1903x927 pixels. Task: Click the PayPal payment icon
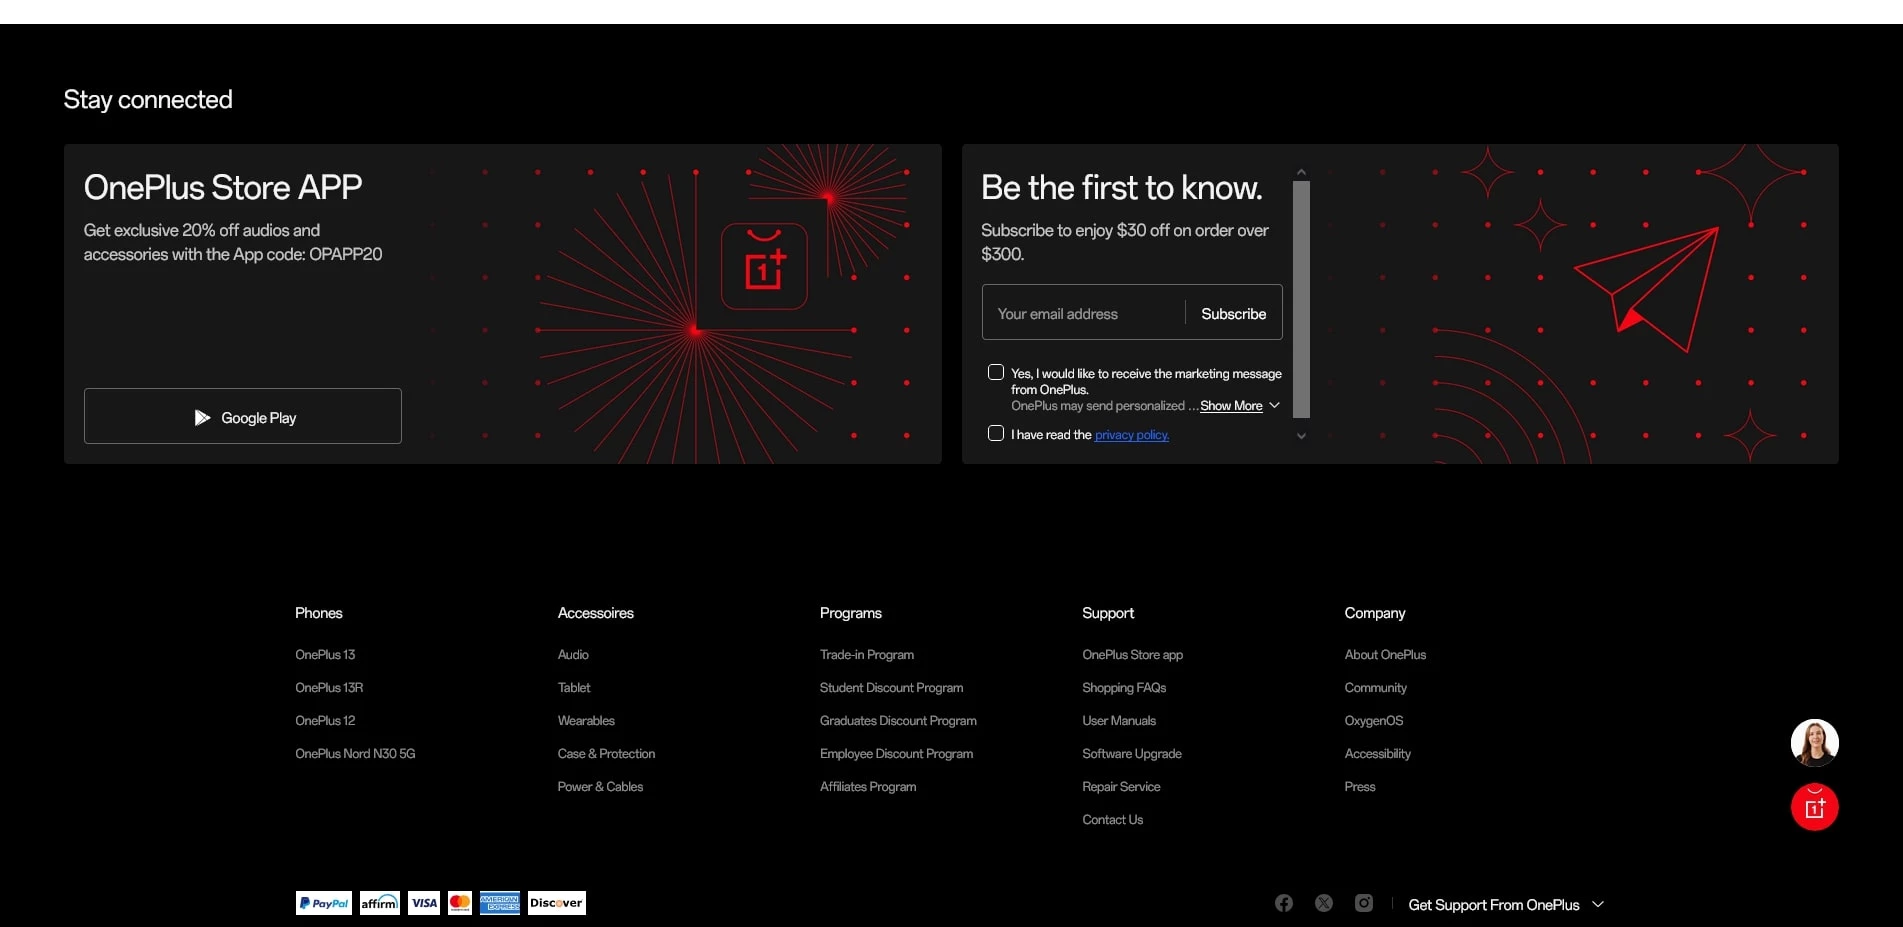(x=322, y=902)
